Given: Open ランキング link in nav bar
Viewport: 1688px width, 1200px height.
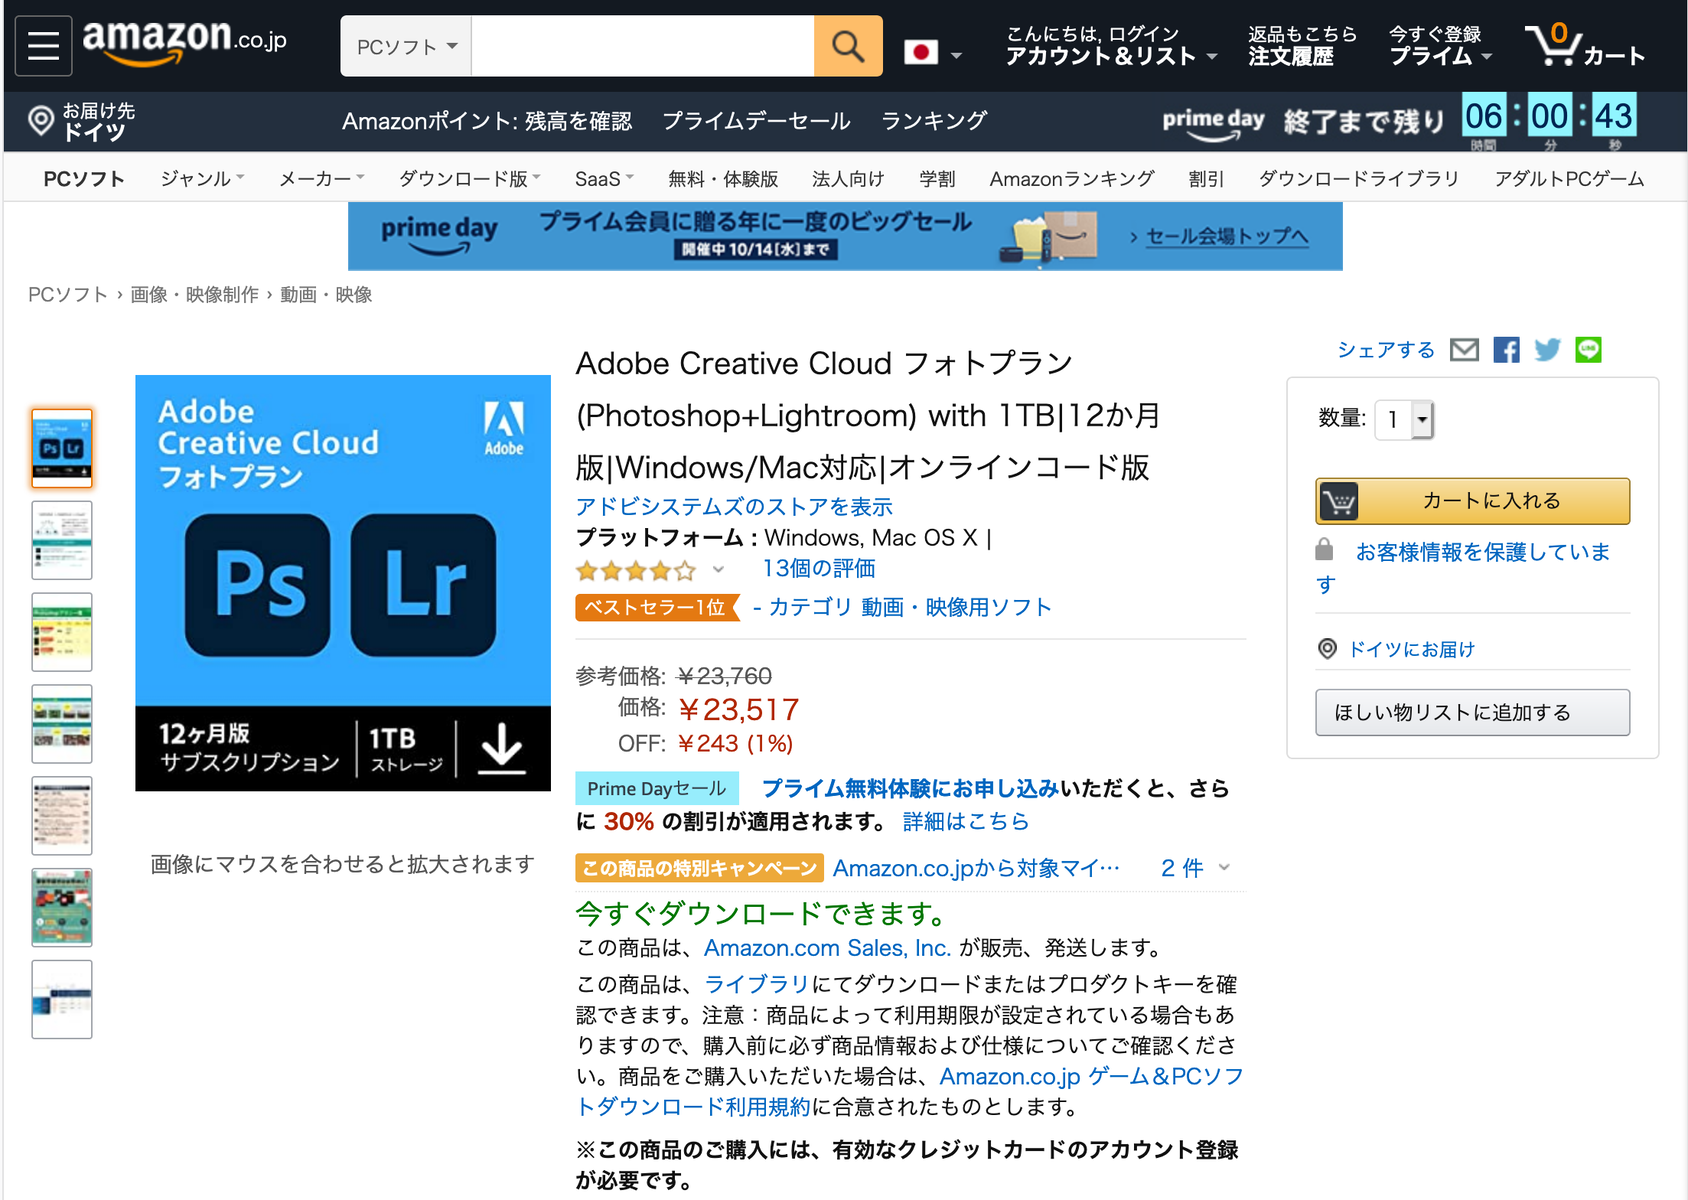Looking at the screenshot, I should (934, 121).
